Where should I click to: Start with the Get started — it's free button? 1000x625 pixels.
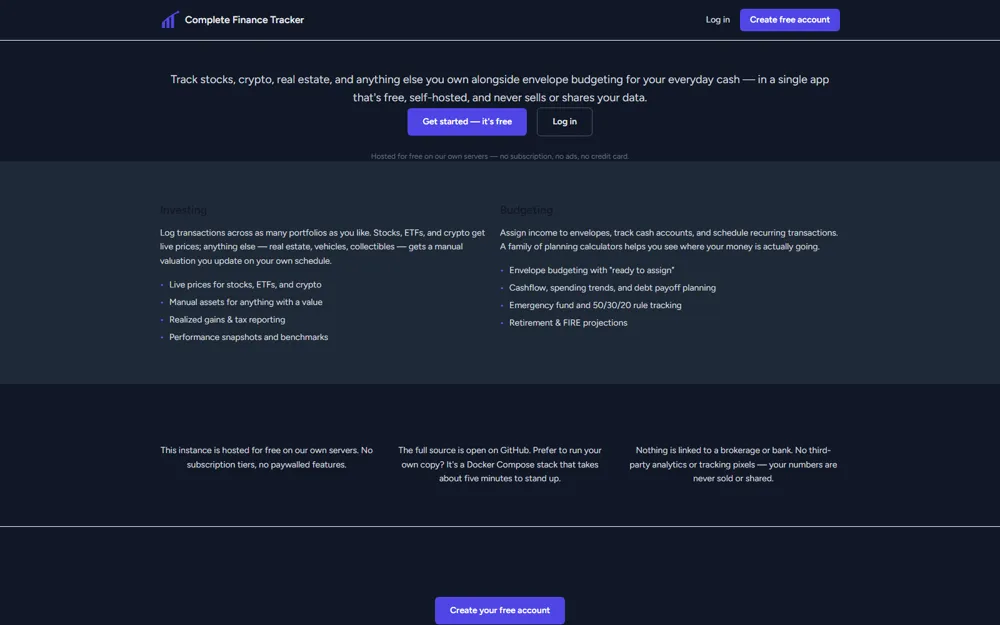(467, 122)
